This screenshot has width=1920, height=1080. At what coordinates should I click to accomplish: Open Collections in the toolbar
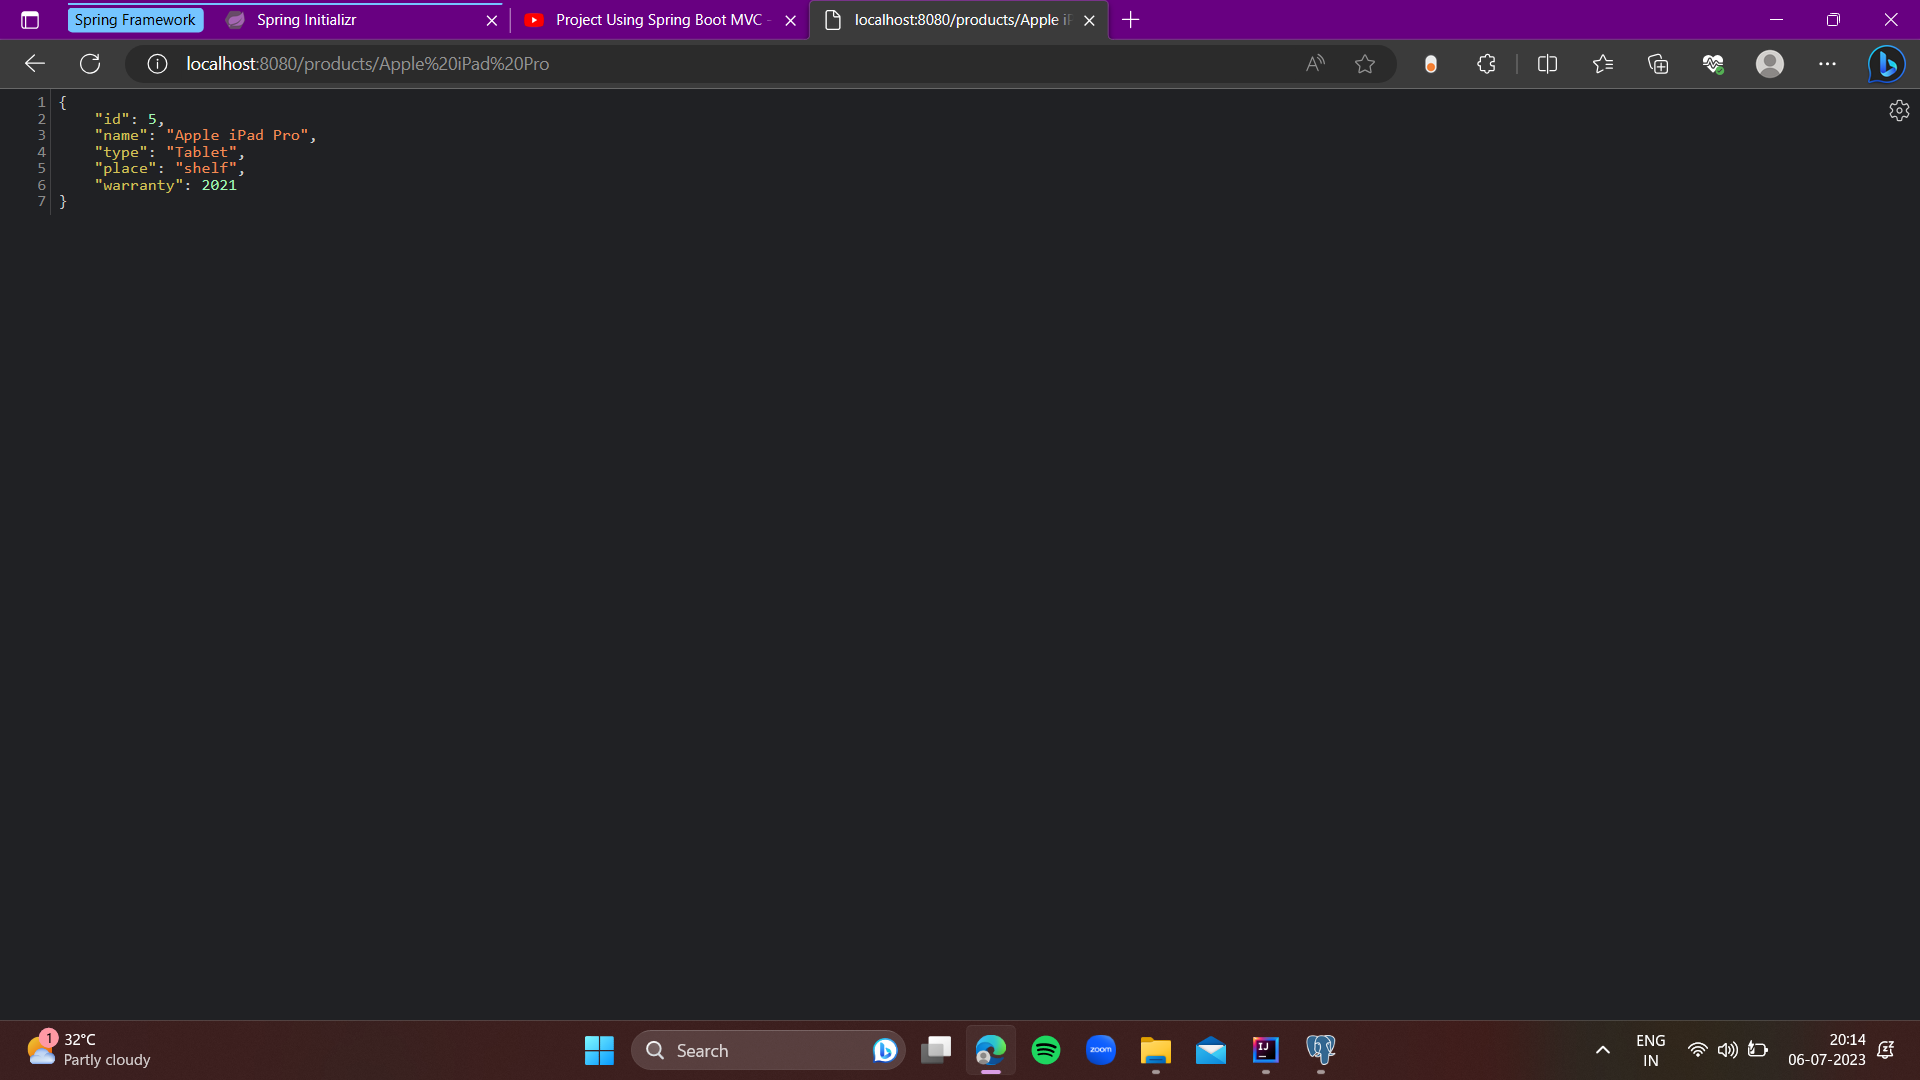(x=1658, y=63)
